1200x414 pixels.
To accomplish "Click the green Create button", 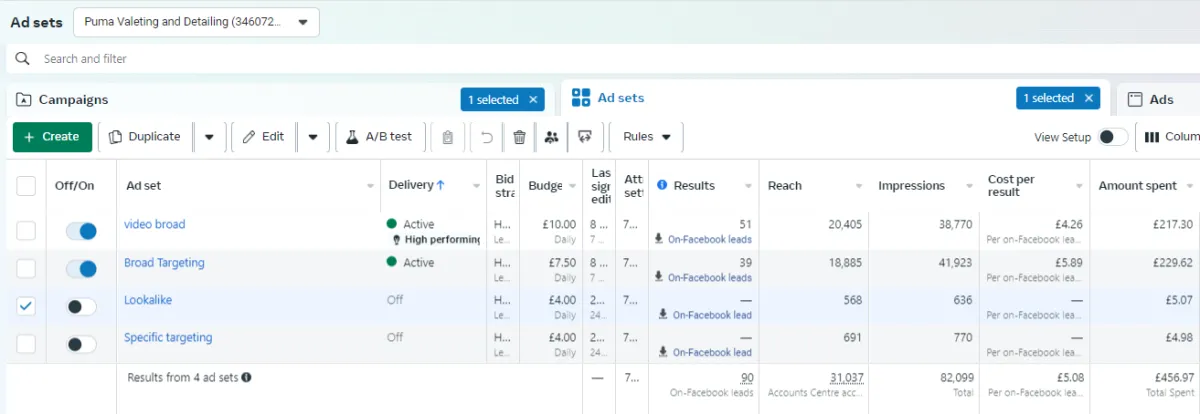I will click(x=52, y=137).
